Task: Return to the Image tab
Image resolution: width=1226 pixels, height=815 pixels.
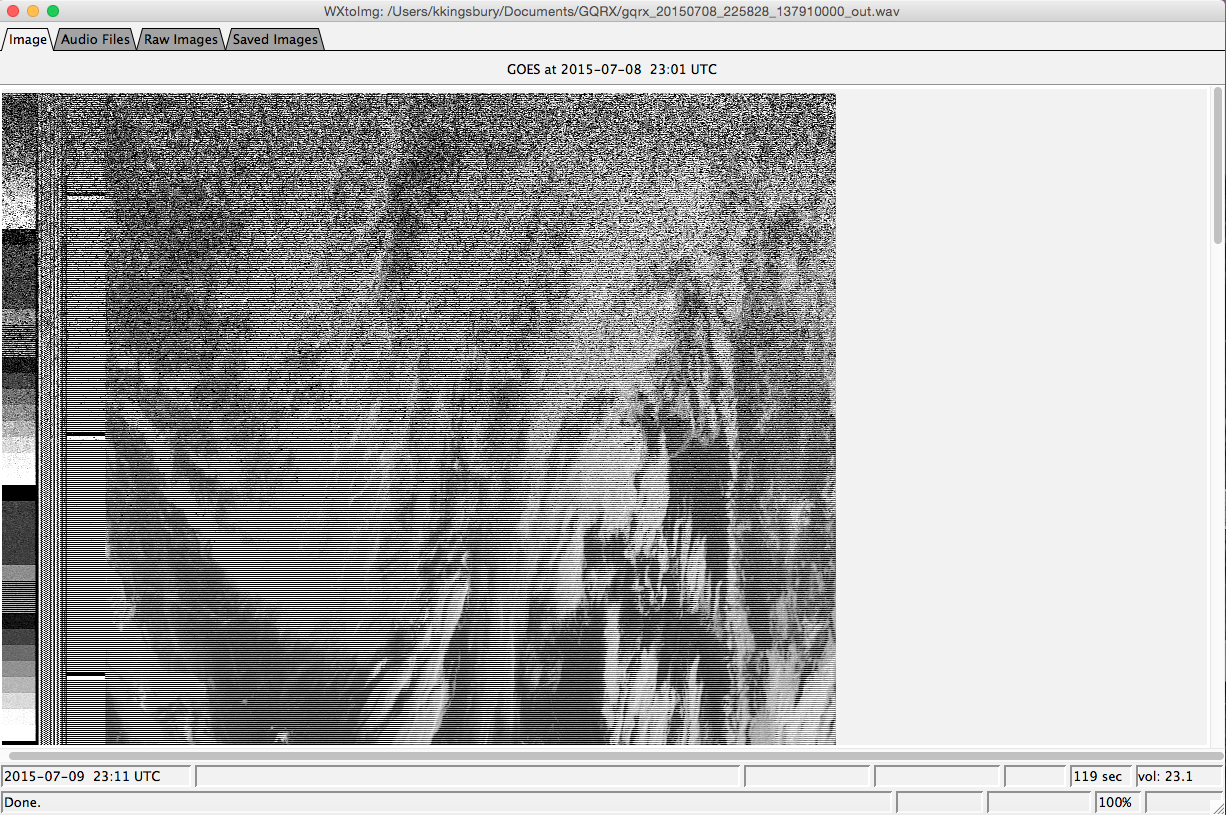Action: tap(26, 39)
